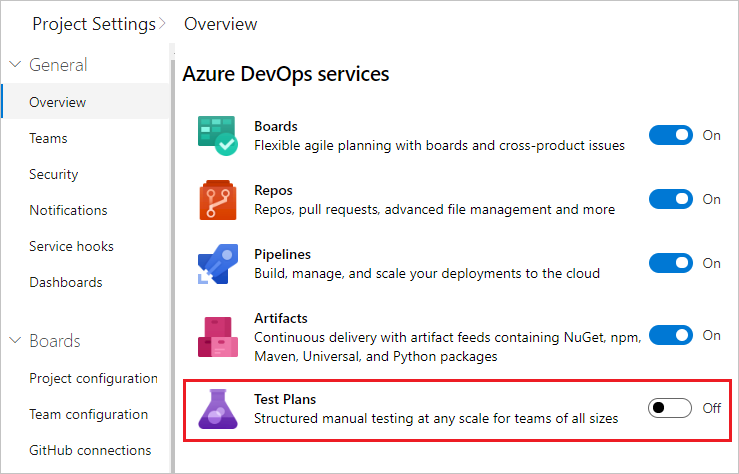
Task: Select Overview in the sidebar
Action: pos(85,101)
